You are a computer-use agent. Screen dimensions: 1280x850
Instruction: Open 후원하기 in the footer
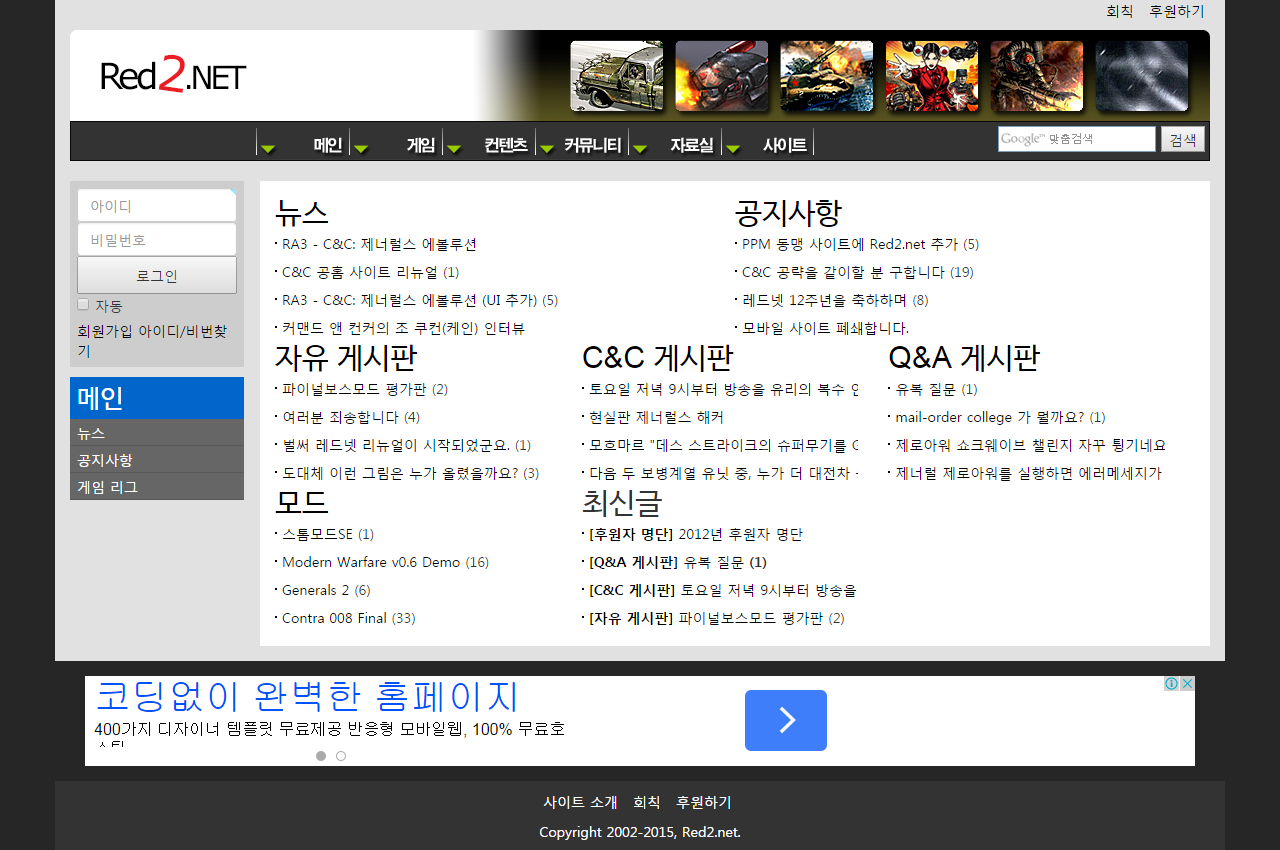pos(704,802)
